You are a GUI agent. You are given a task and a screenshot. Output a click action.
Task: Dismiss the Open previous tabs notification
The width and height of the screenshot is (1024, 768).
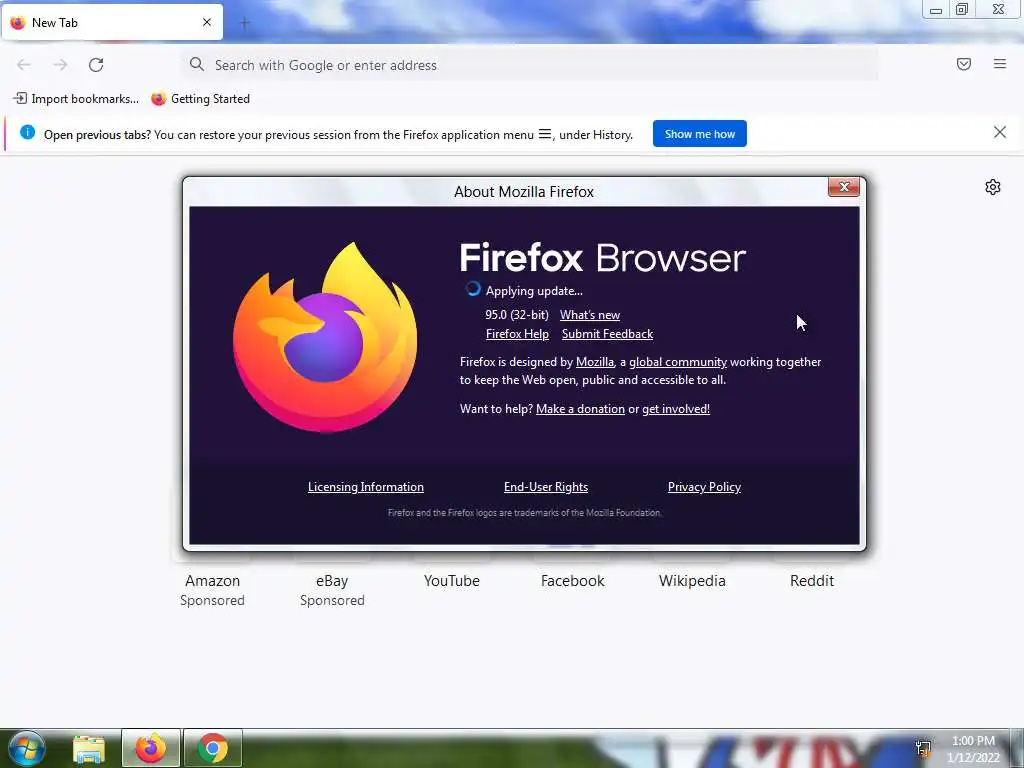click(x=999, y=133)
